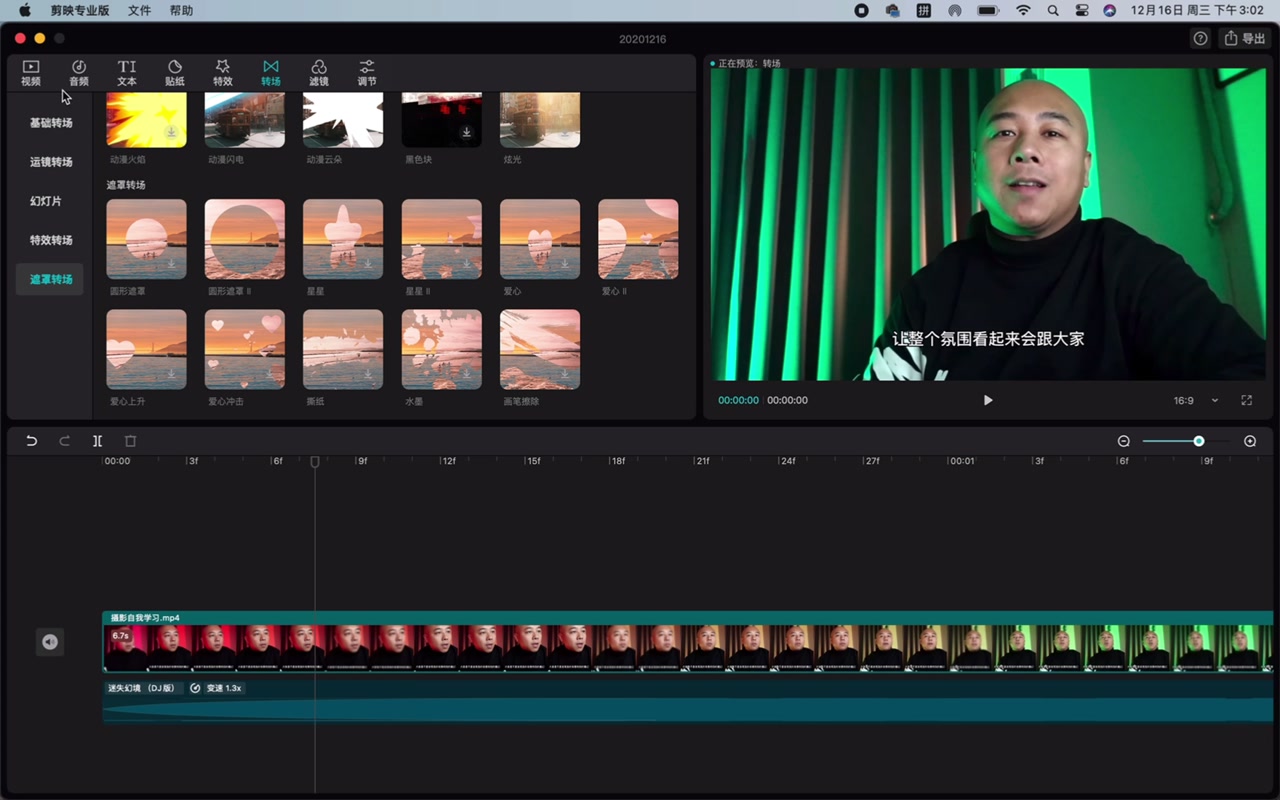Open Spotlight search in menu bar
Image resolution: width=1280 pixels, height=800 pixels.
click(x=1053, y=11)
